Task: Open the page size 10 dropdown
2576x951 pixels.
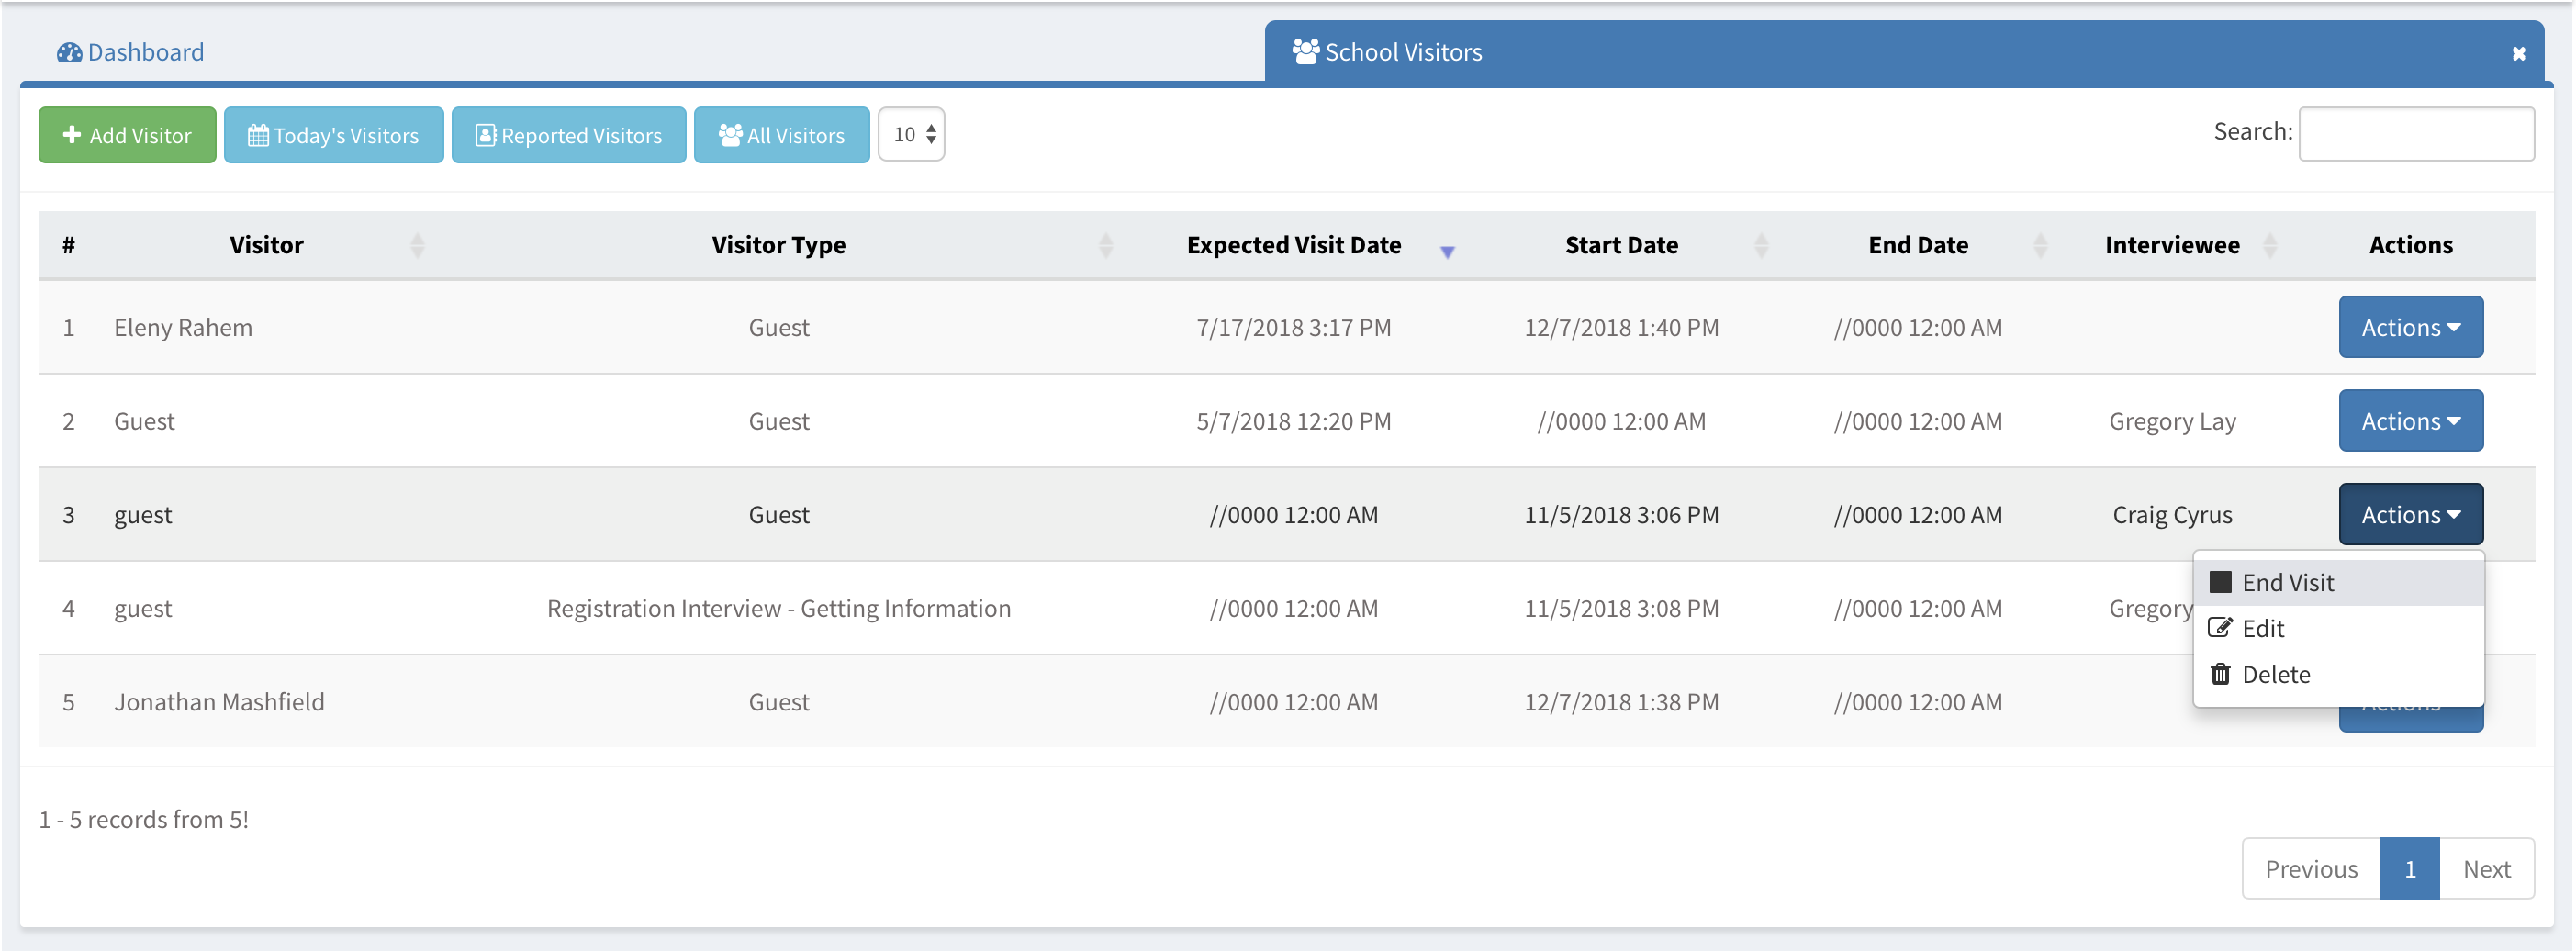Action: [911, 134]
